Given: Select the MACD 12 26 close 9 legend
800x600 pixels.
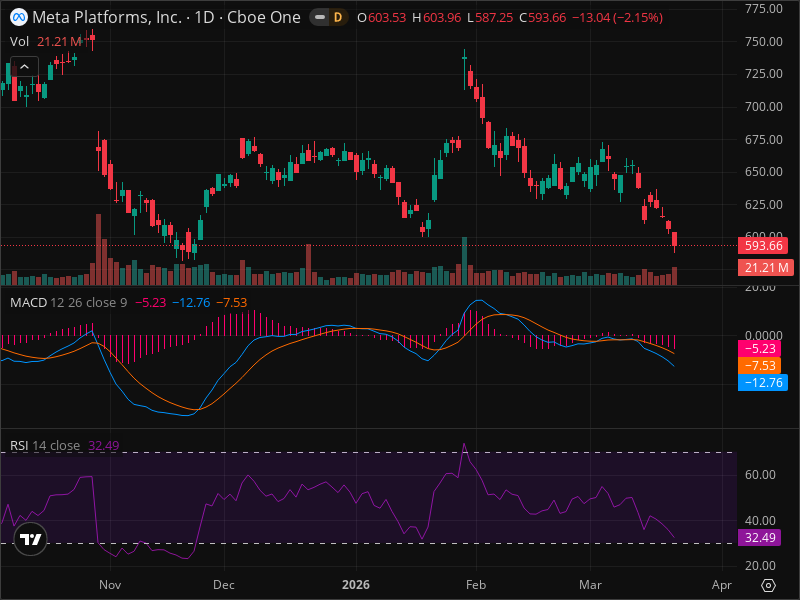Looking at the screenshot, I should pos(68,303).
